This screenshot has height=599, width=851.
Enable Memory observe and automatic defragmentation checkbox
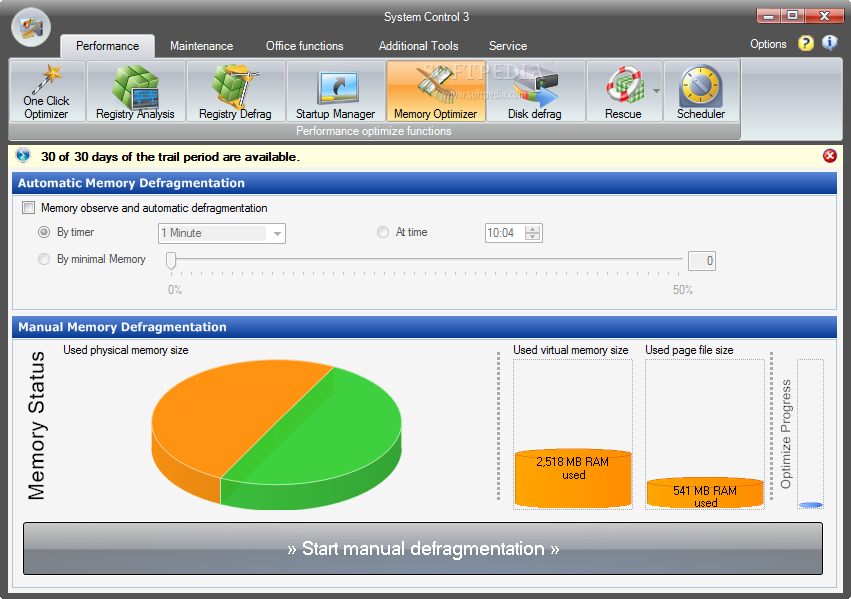(28, 208)
